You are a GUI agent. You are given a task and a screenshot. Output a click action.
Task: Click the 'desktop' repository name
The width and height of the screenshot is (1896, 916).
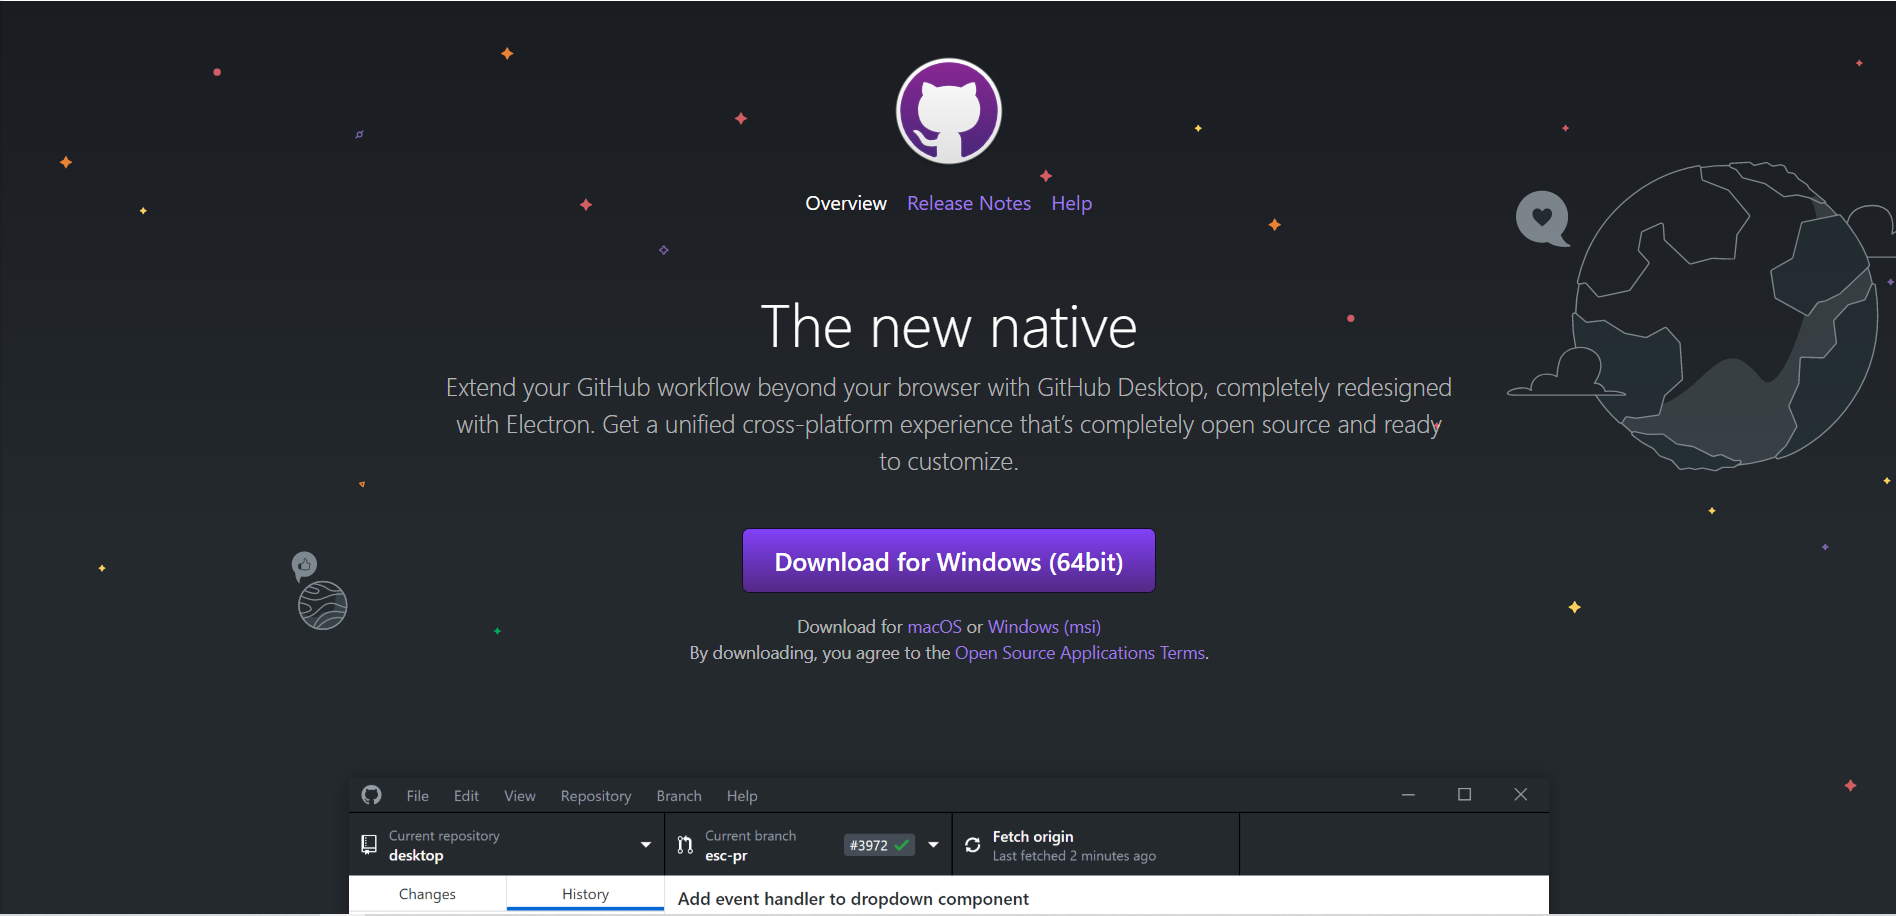(416, 856)
